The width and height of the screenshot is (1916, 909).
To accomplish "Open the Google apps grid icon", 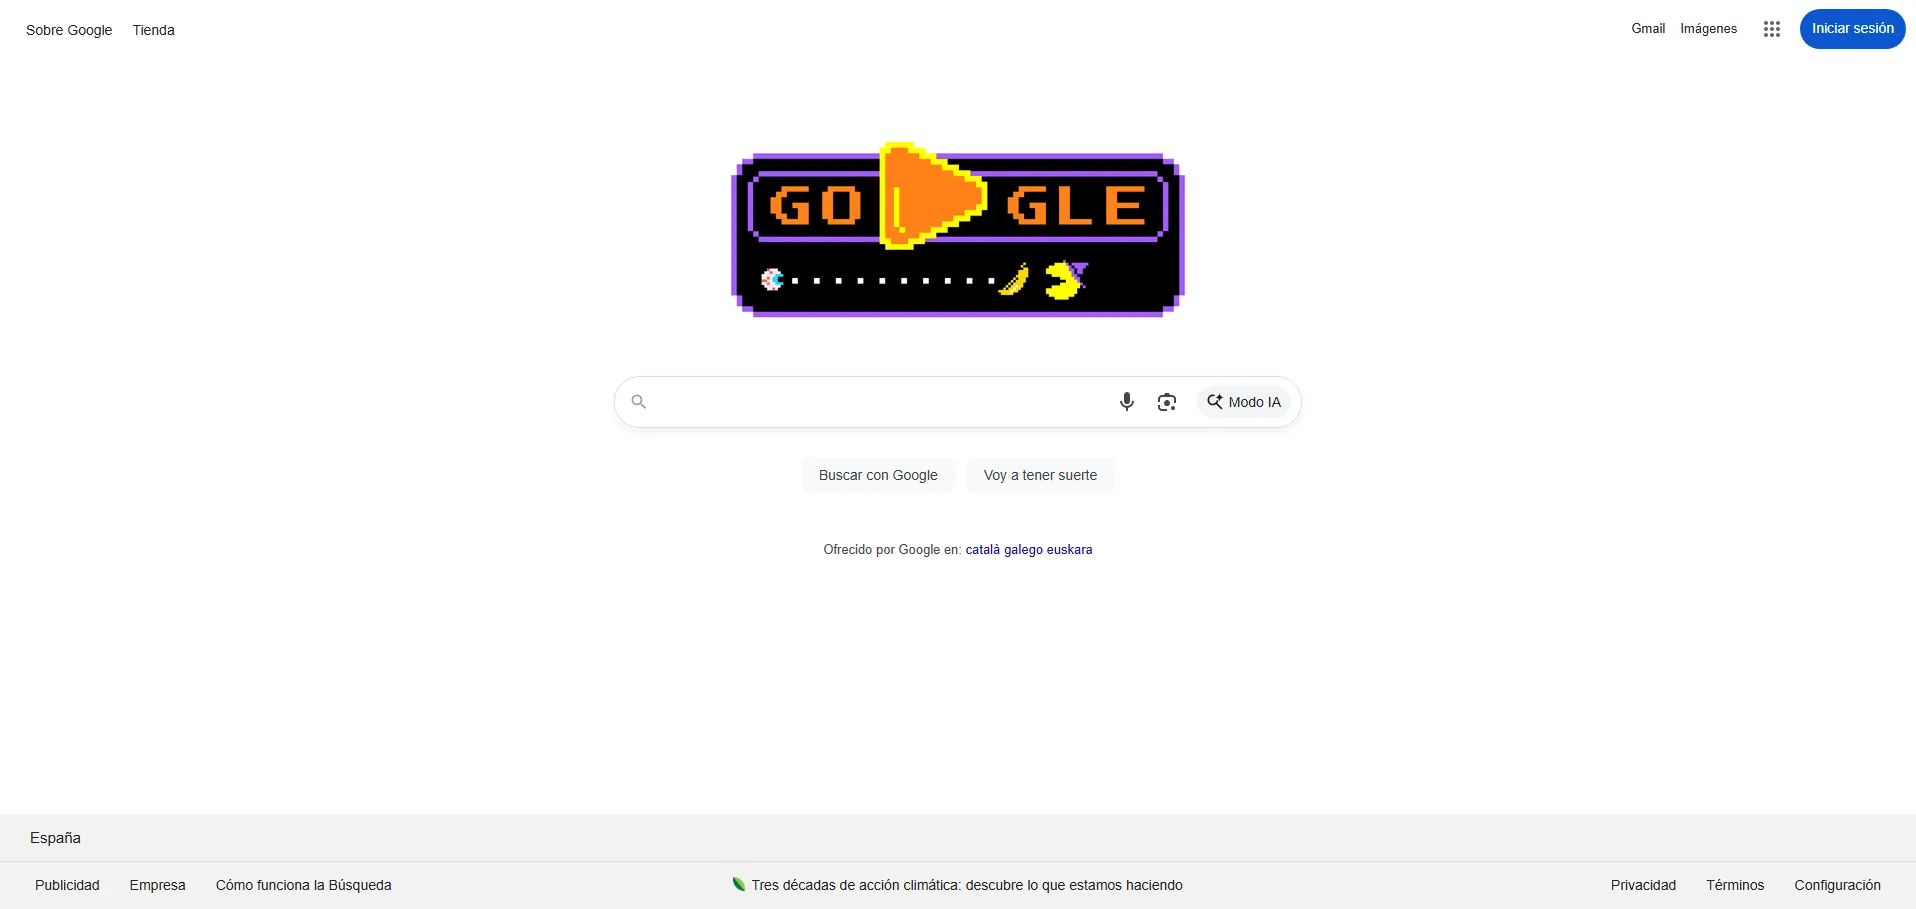I will point(1772,29).
